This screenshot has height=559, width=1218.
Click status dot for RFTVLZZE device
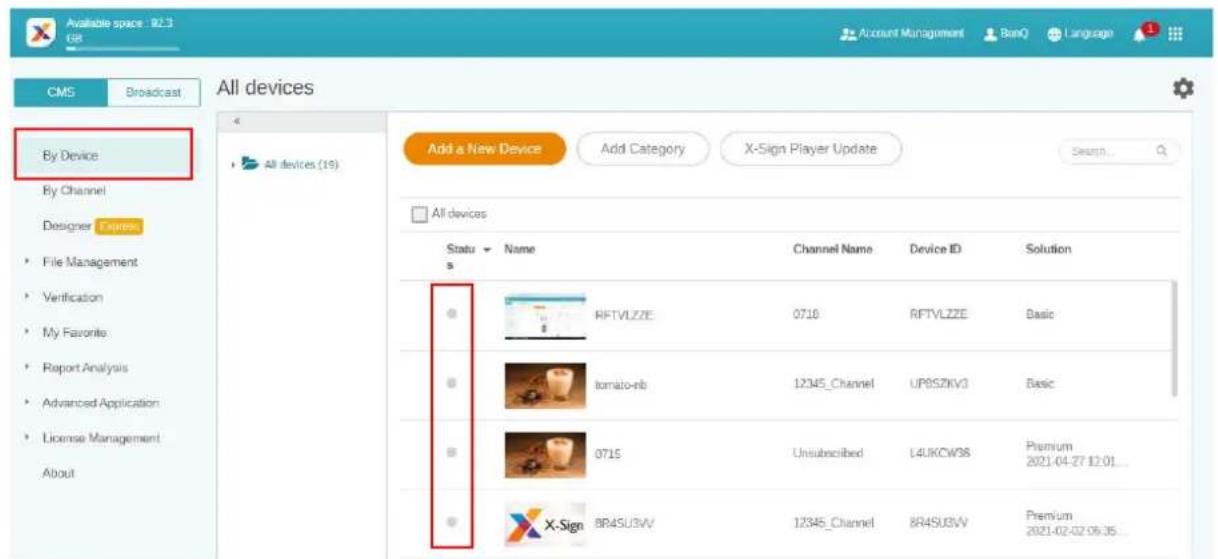coord(452,314)
